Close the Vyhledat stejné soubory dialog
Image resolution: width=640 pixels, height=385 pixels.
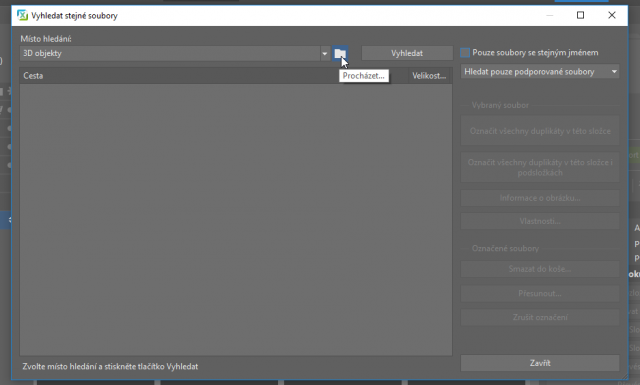(x=611, y=16)
